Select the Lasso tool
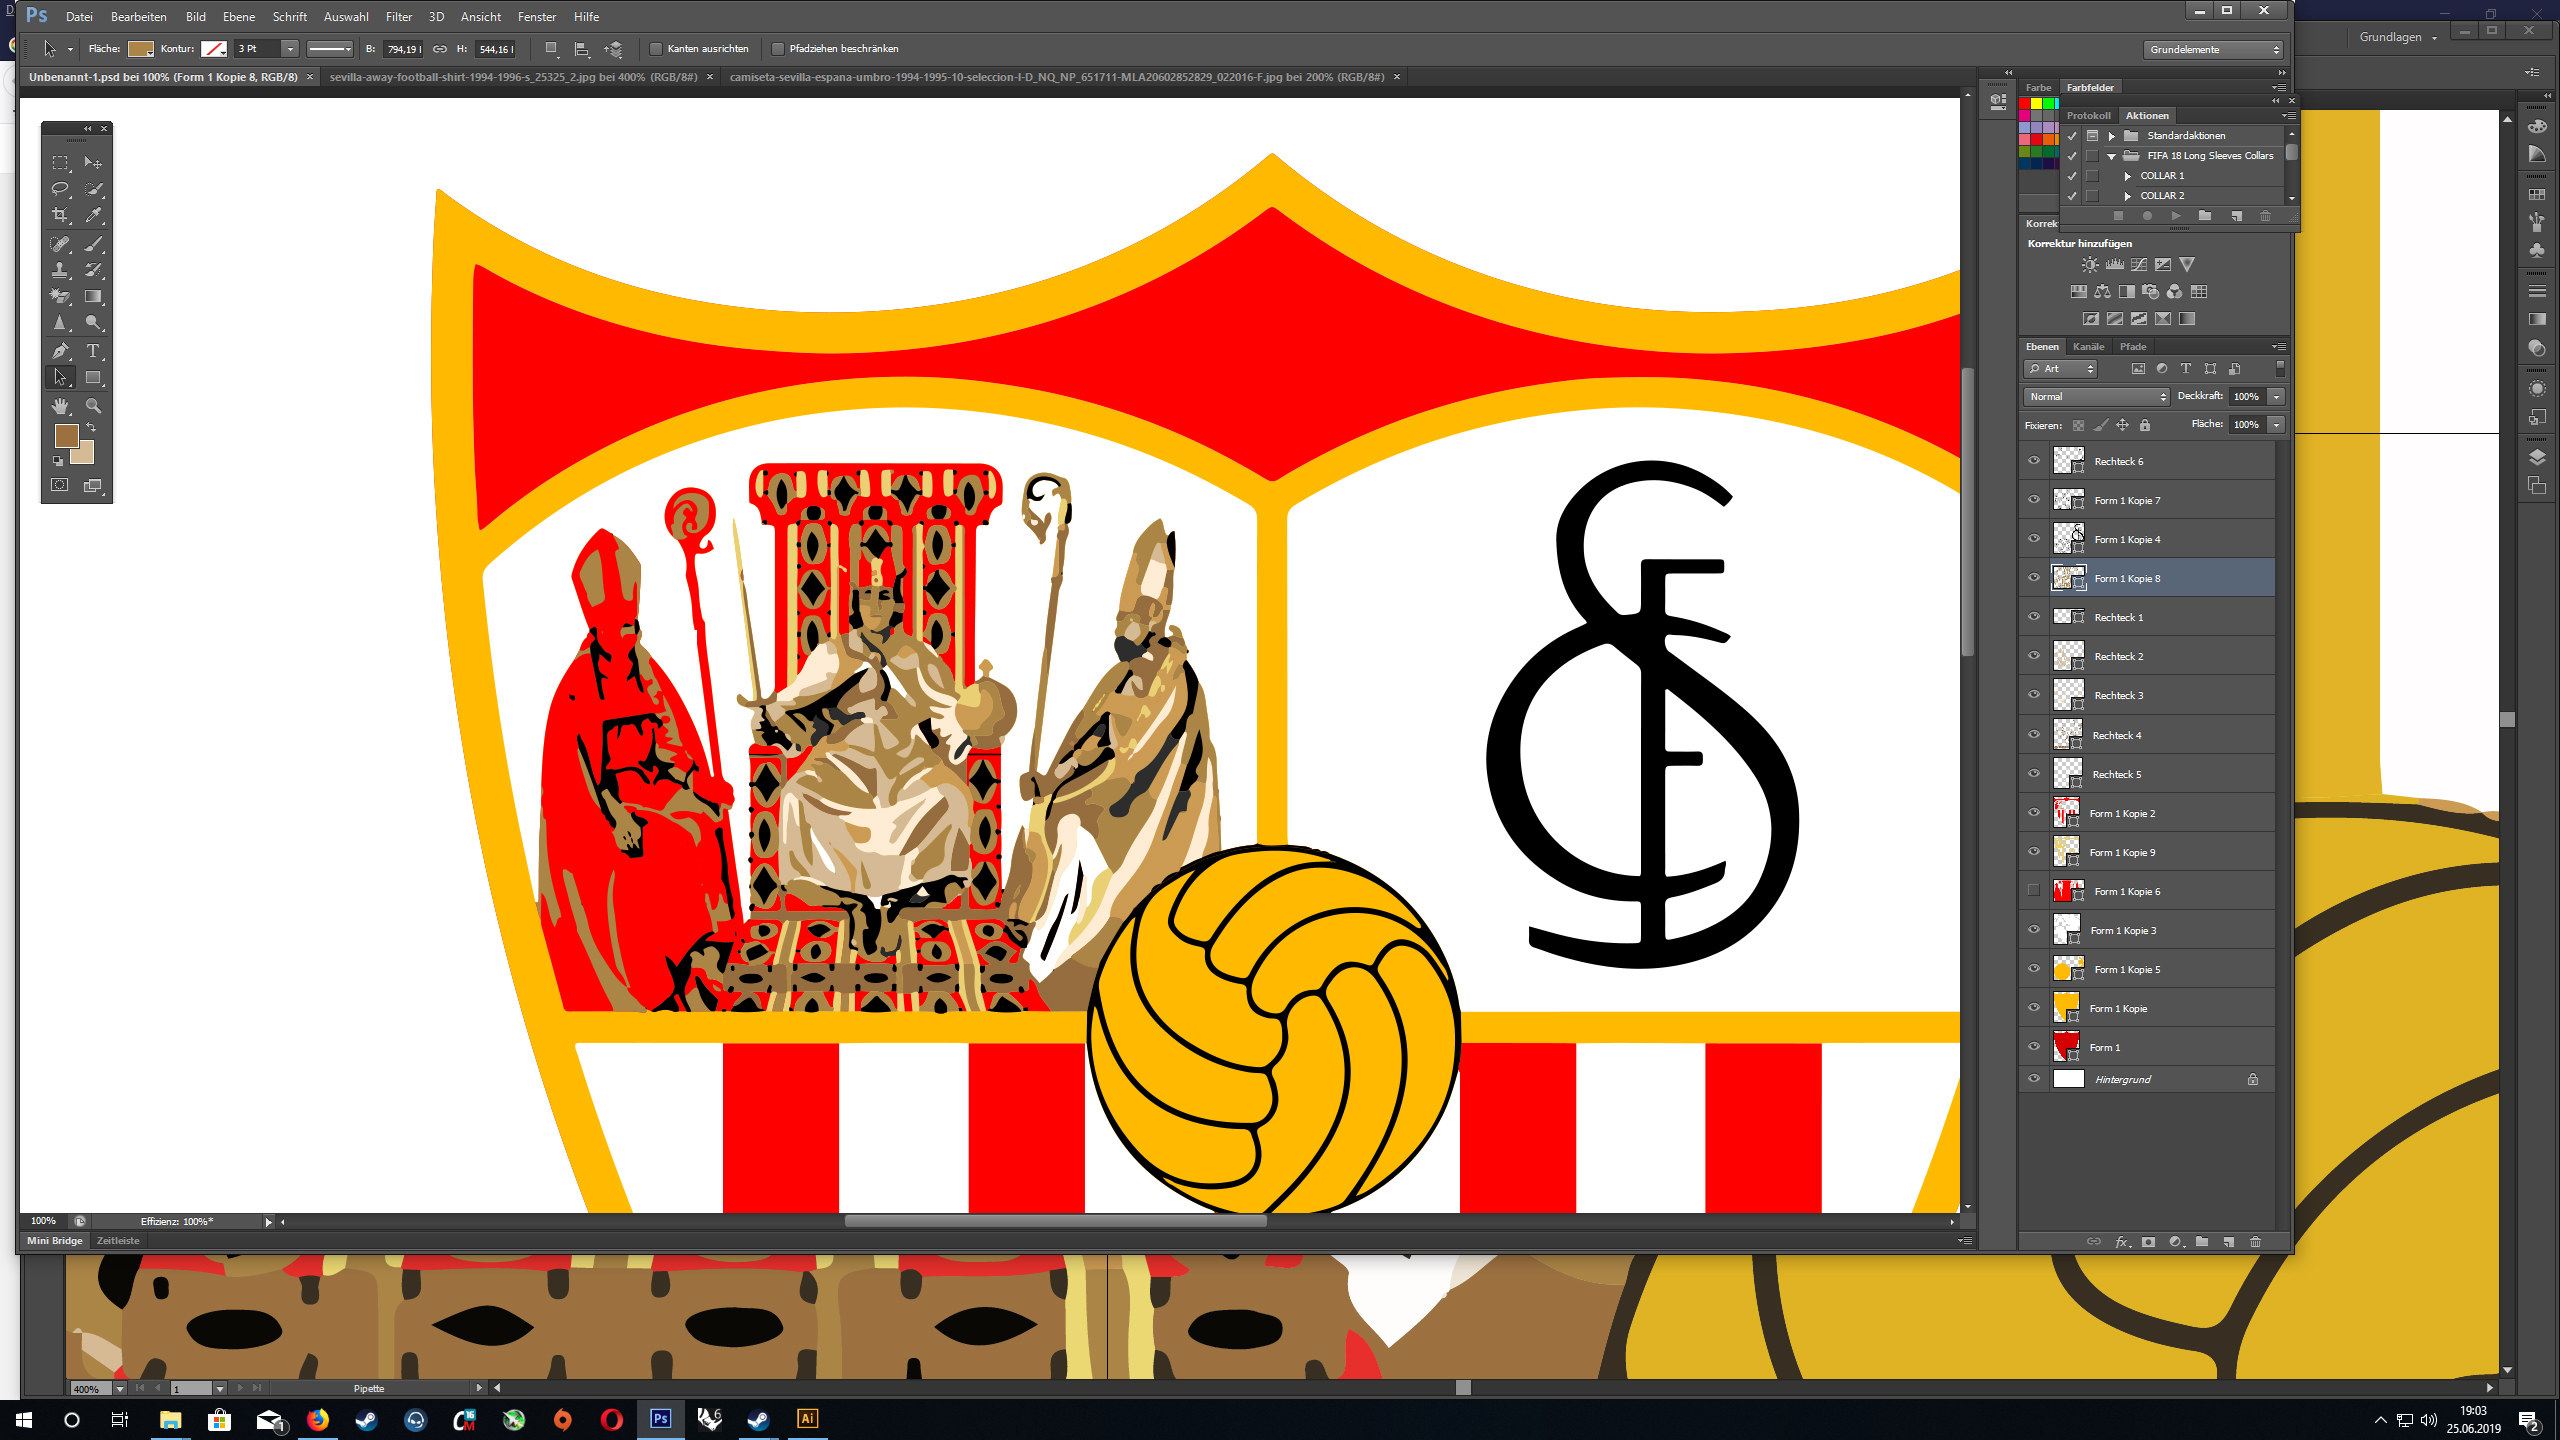The image size is (2560, 1440). point(60,189)
